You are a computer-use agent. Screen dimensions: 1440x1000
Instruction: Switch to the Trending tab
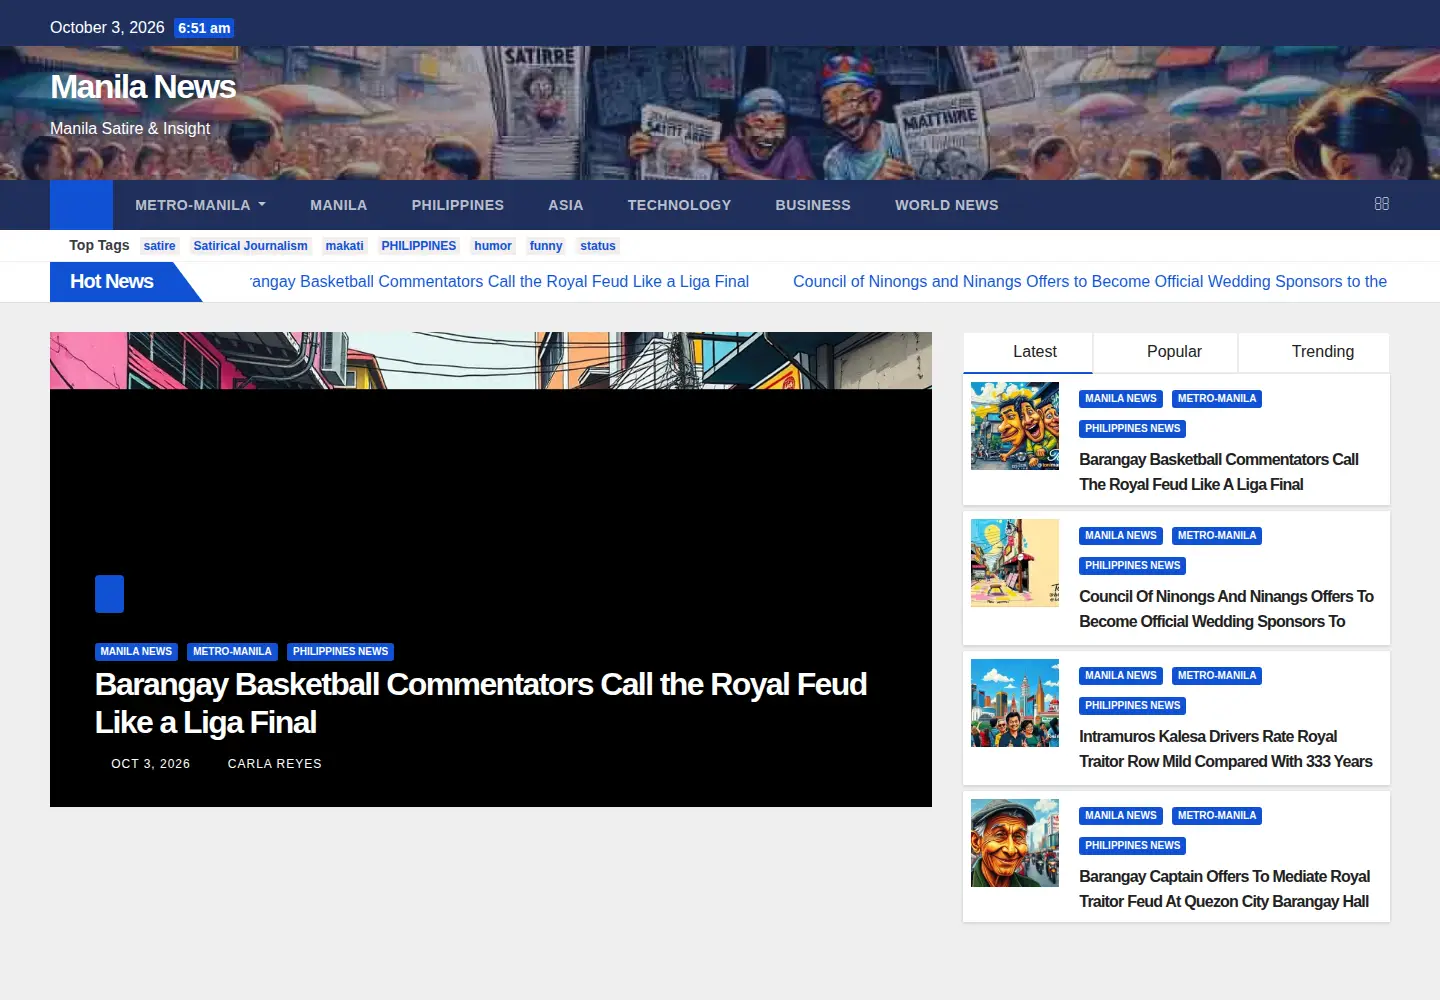point(1314,352)
